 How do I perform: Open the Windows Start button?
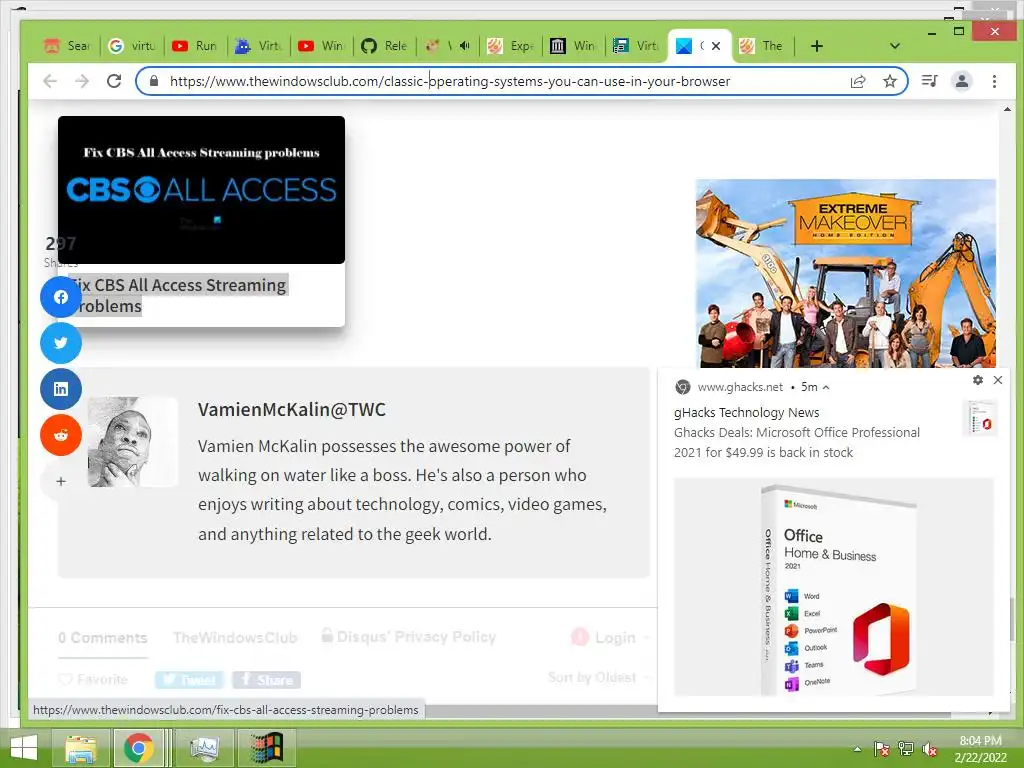coord(24,748)
